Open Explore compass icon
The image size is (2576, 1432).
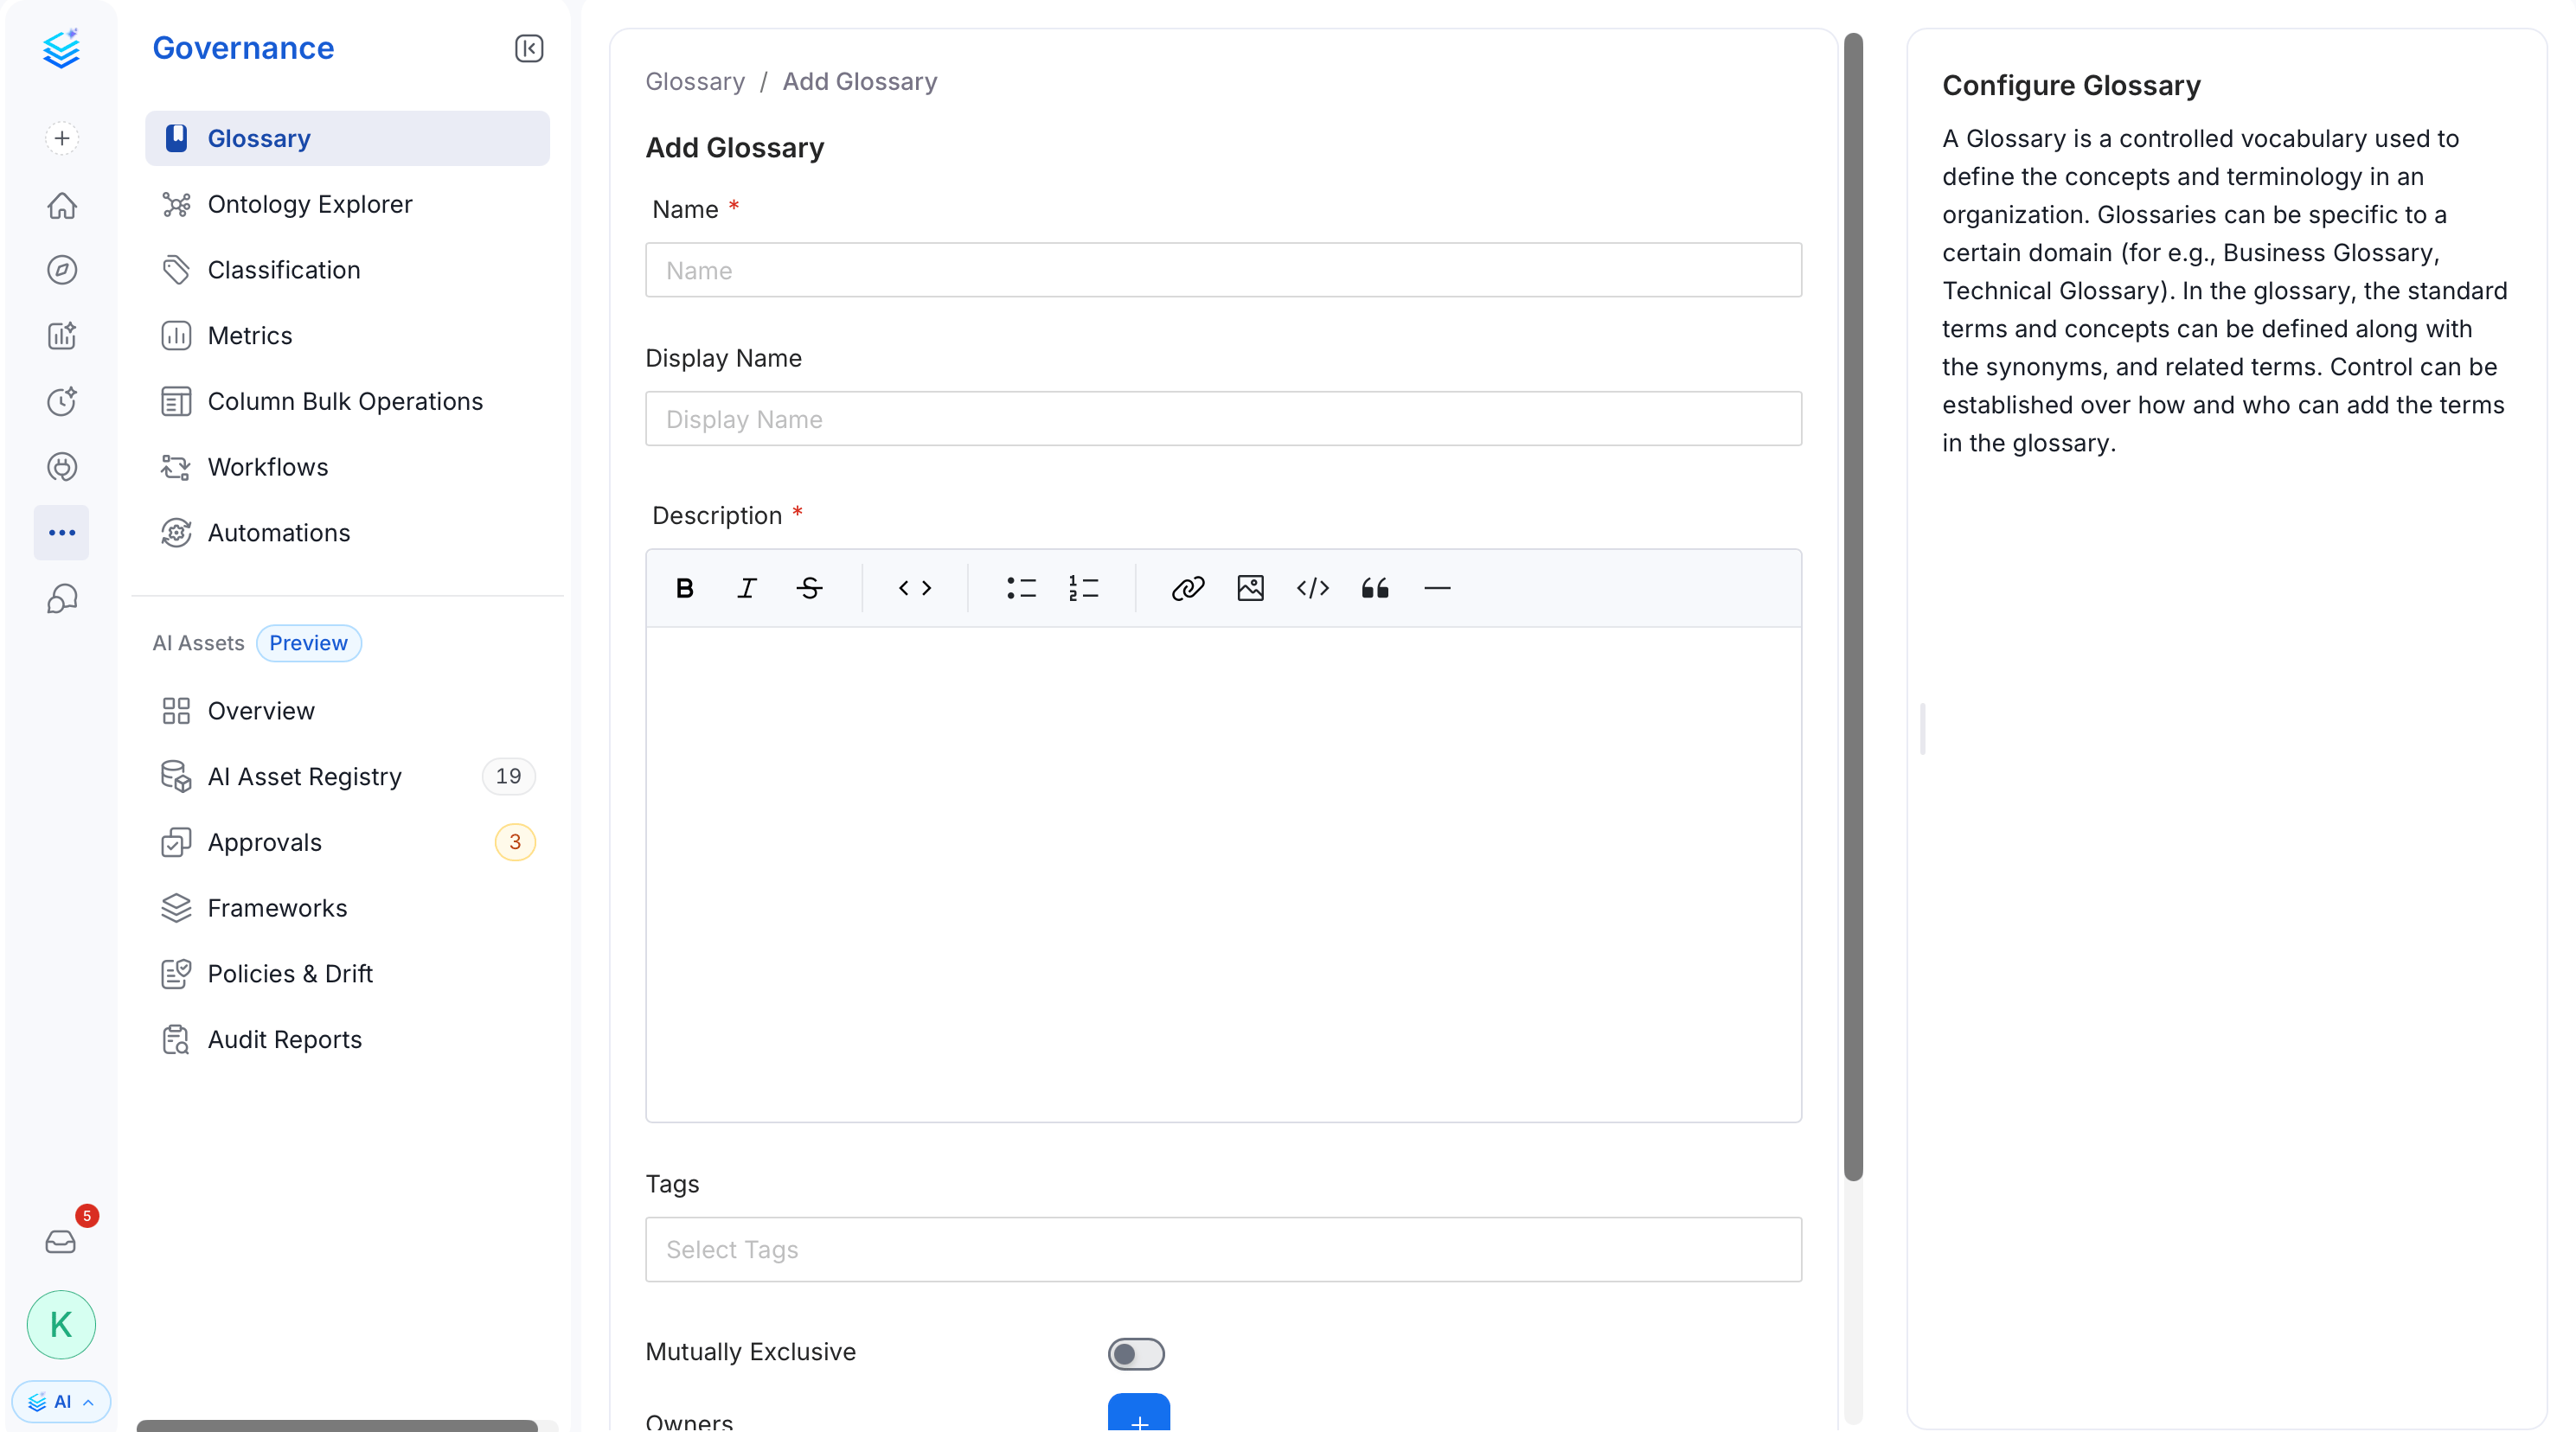click(x=62, y=270)
